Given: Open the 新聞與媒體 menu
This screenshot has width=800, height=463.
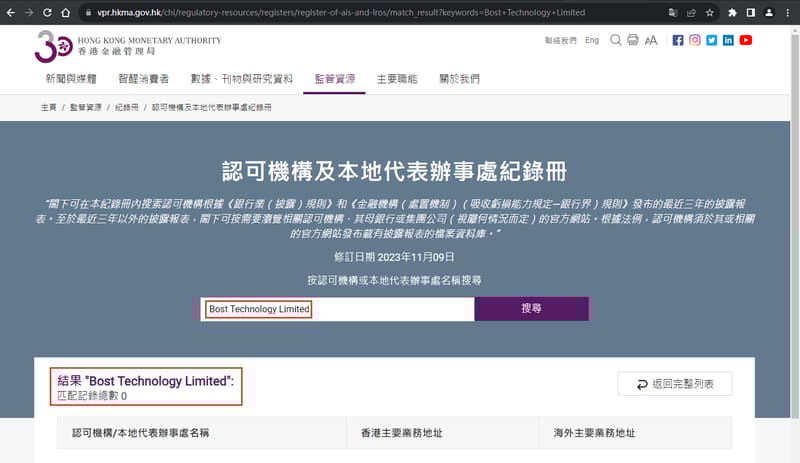Looking at the screenshot, I should pyautogui.click(x=71, y=79).
